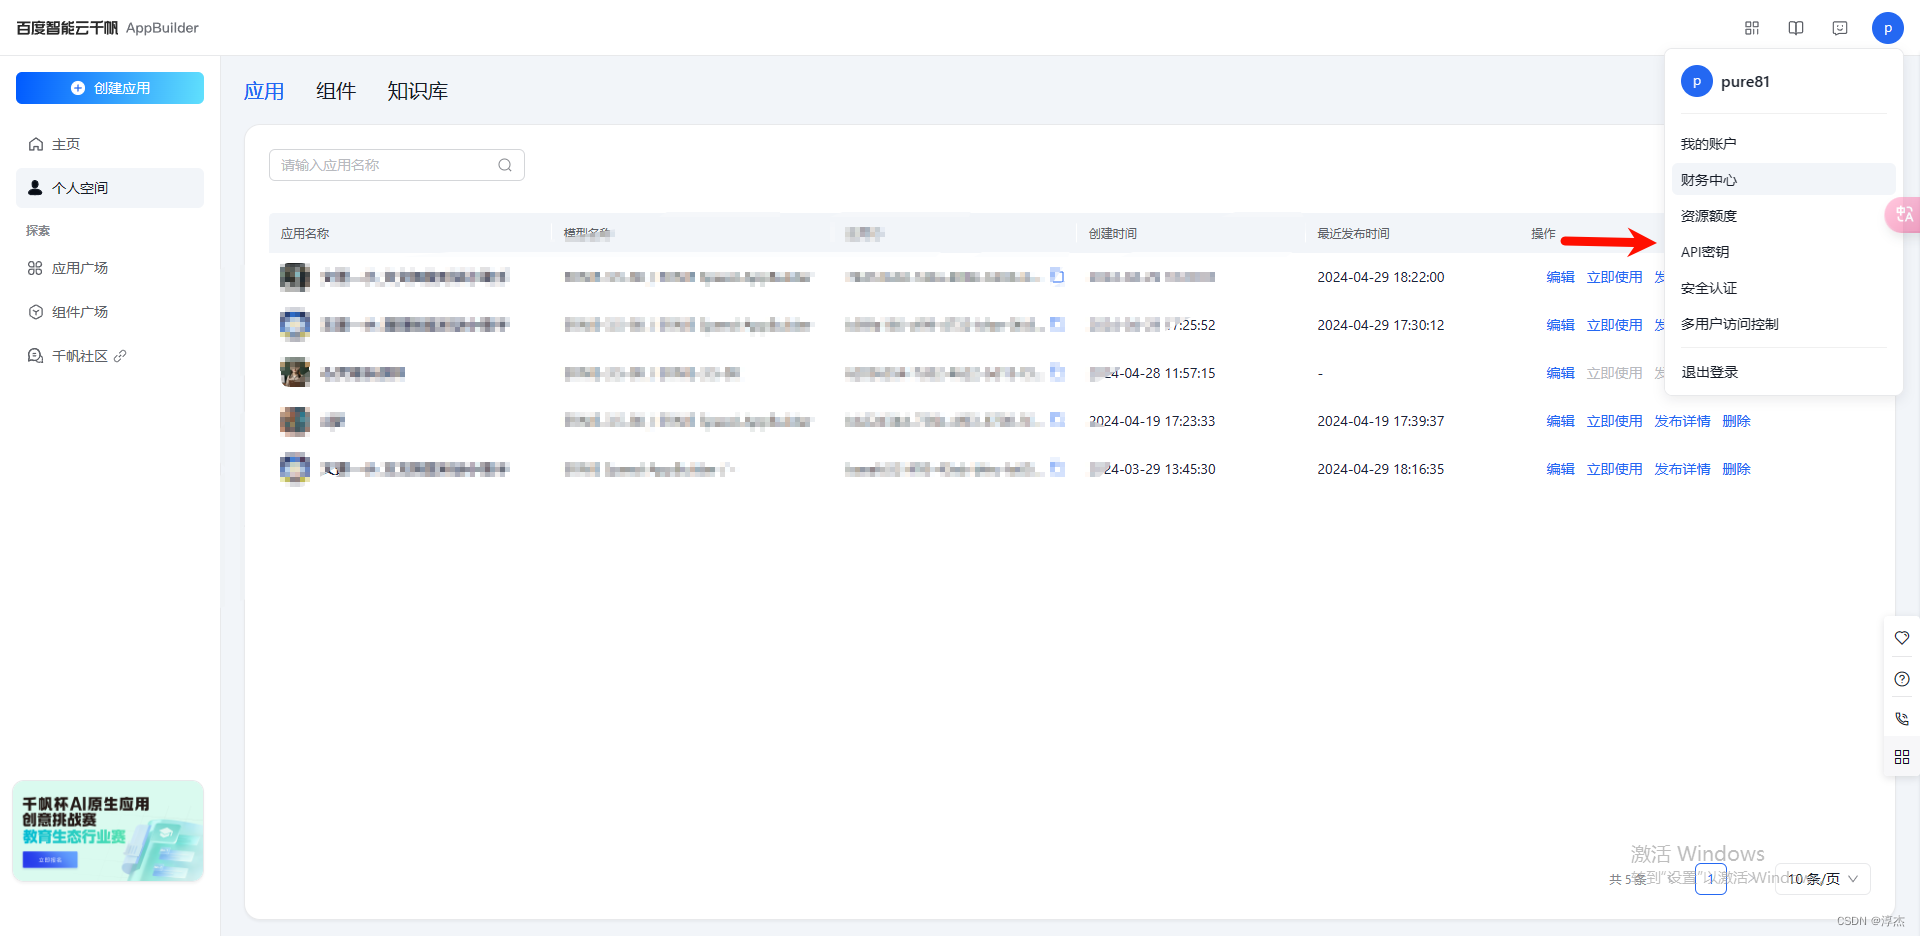Click 编辑 for the 2024-03-29 app

click(x=1560, y=469)
